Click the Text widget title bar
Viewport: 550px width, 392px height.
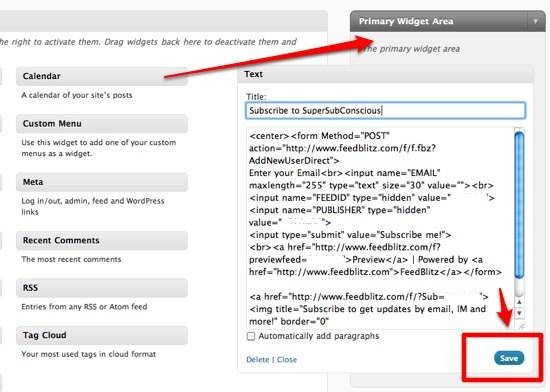[x=385, y=74]
